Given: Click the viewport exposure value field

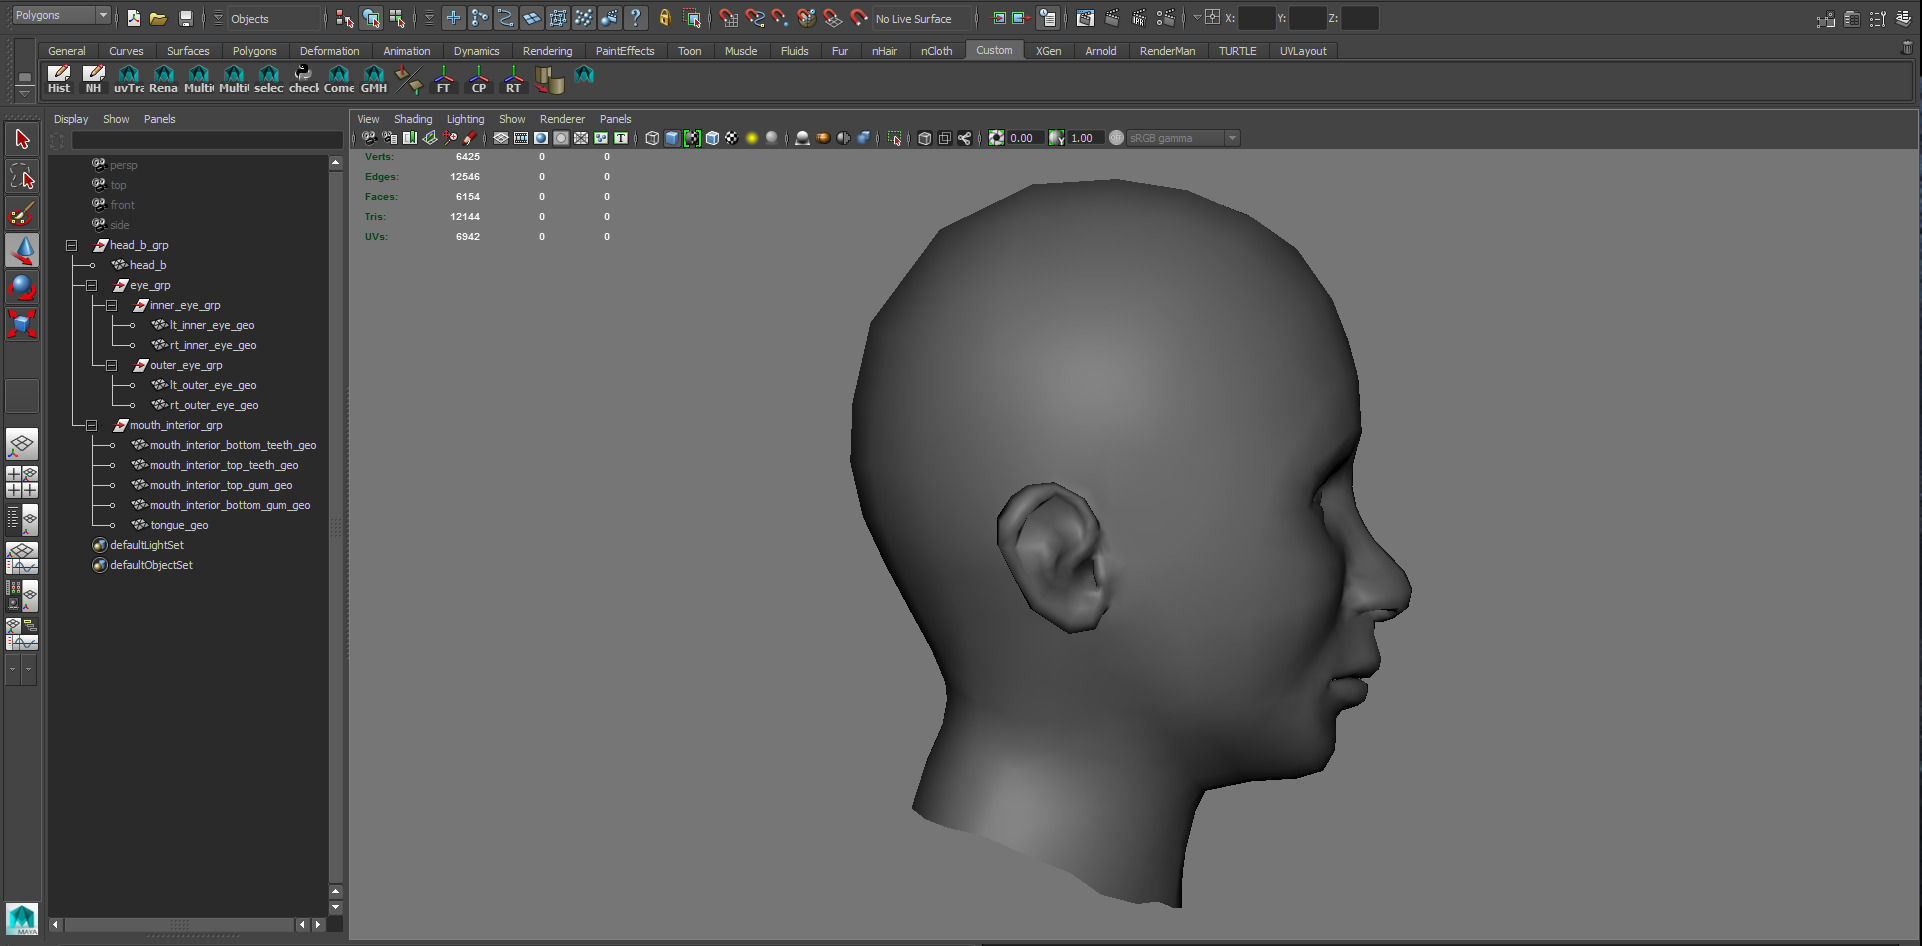Looking at the screenshot, I should pos(1025,138).
